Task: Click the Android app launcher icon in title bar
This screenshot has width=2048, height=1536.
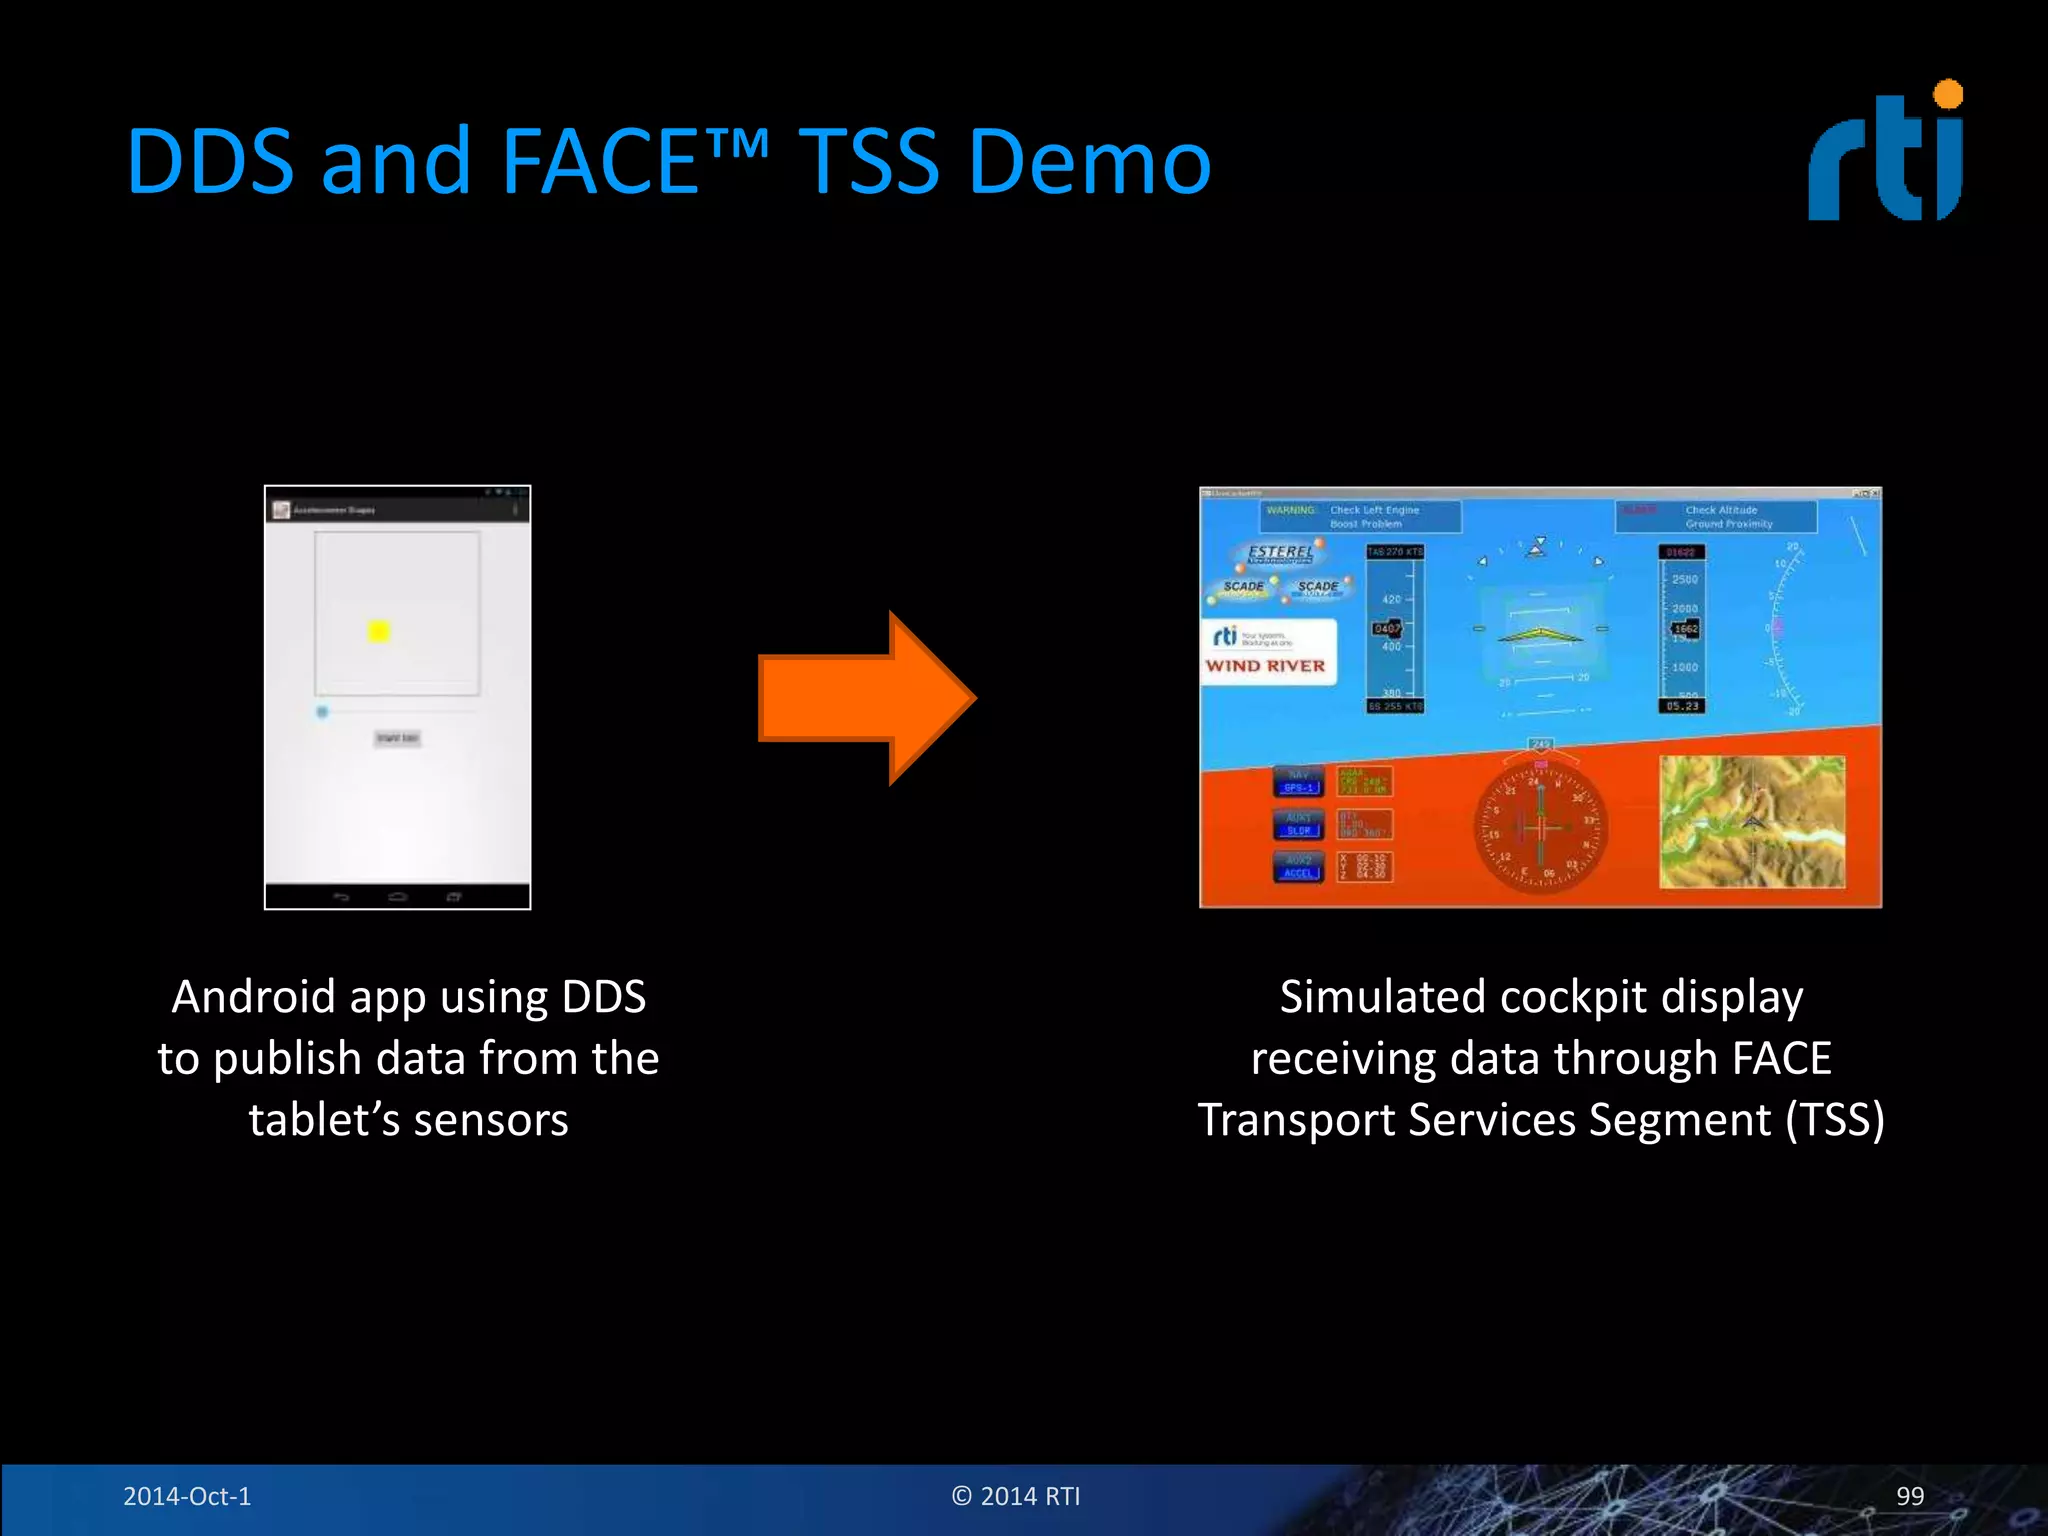Action: pos(281,510)
